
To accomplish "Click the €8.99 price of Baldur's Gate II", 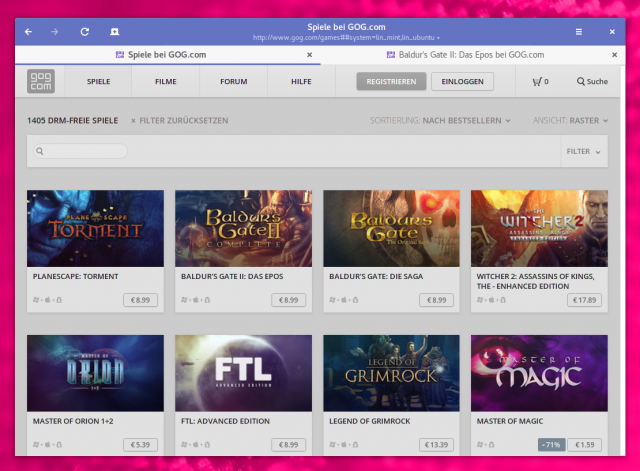I will pyautogui.click(x=289, y=300).
